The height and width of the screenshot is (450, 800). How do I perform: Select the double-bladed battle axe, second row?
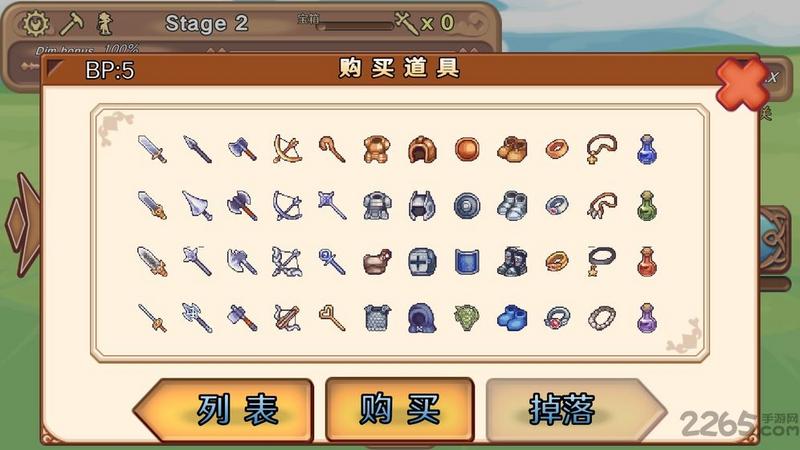pyautogui.click(x=242, y=206)
